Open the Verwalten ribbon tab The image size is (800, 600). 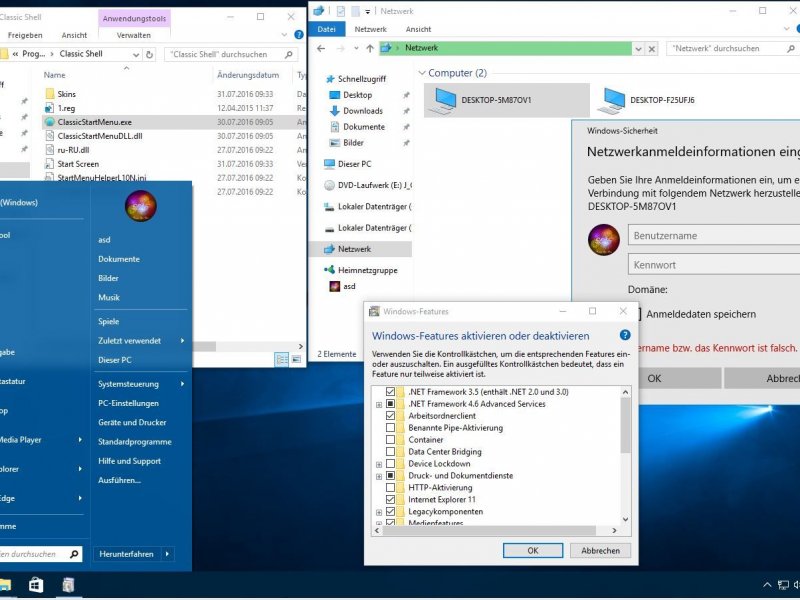coord(134,35)
